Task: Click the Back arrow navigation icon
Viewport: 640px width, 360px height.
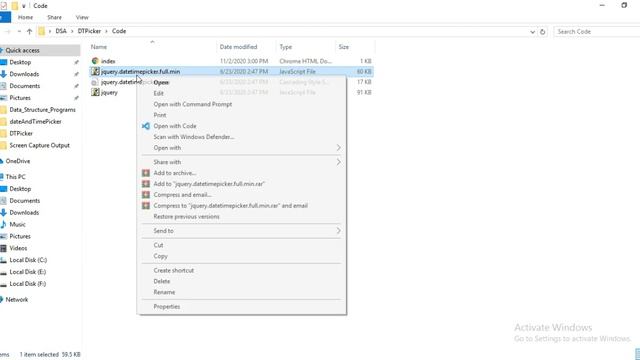Action: pyautogui.click(x=7, y=31)
